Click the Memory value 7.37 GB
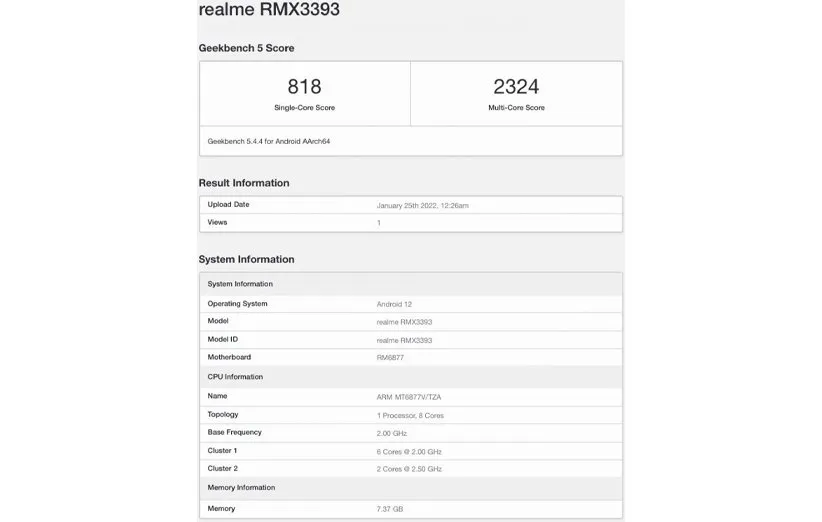The width and height of the screenshot is (822, 522). tap(390, 509)
